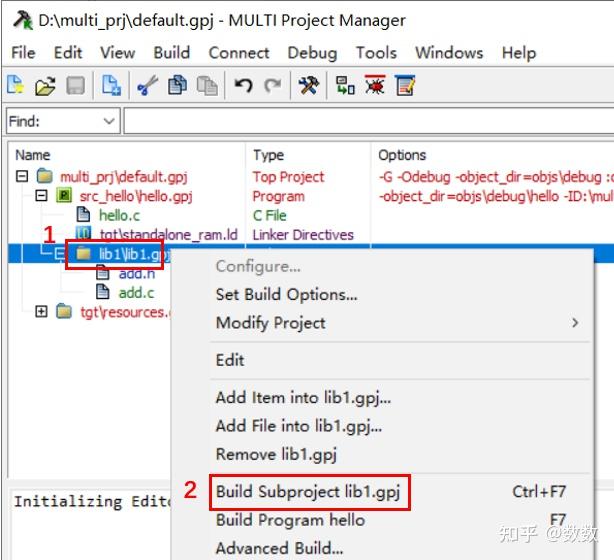Open the Tools menu
614x560 pixels.
coord(376,52)
